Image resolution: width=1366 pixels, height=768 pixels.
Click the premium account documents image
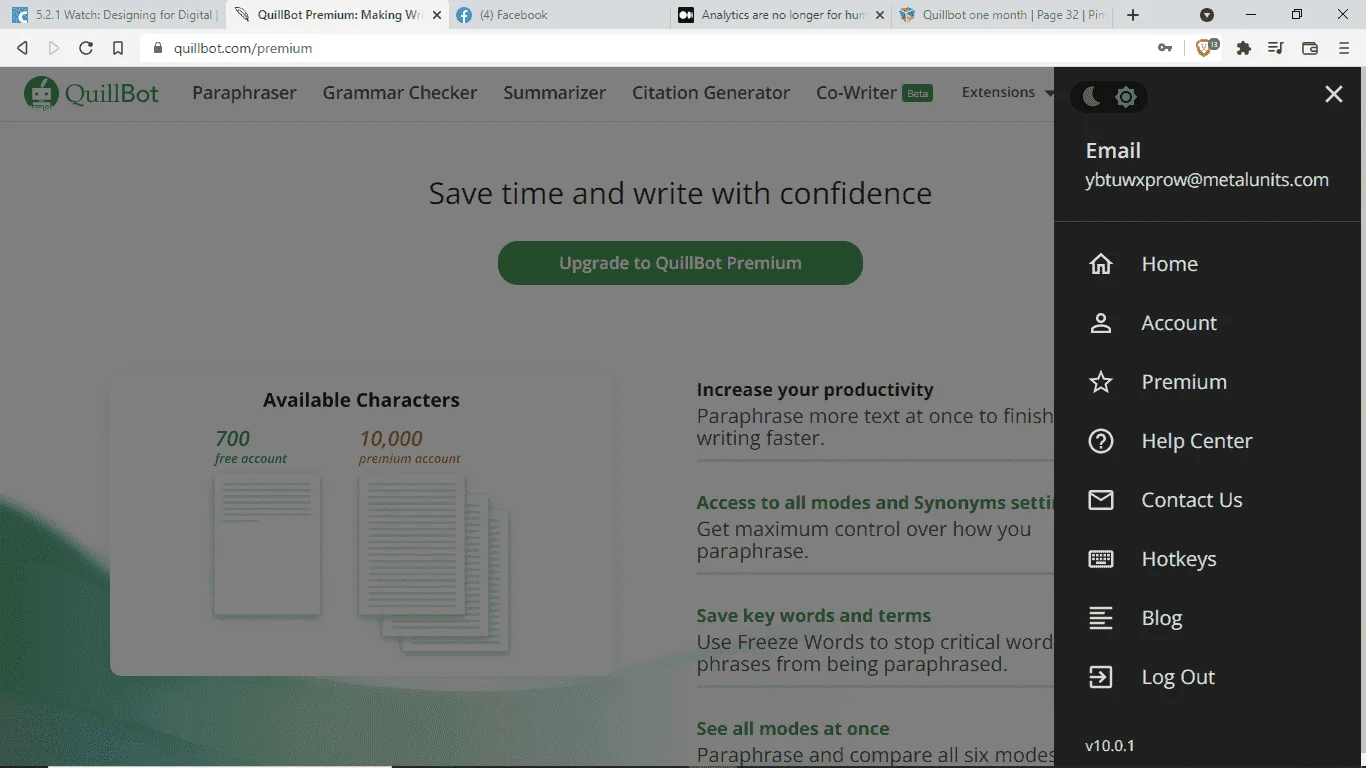434,565
